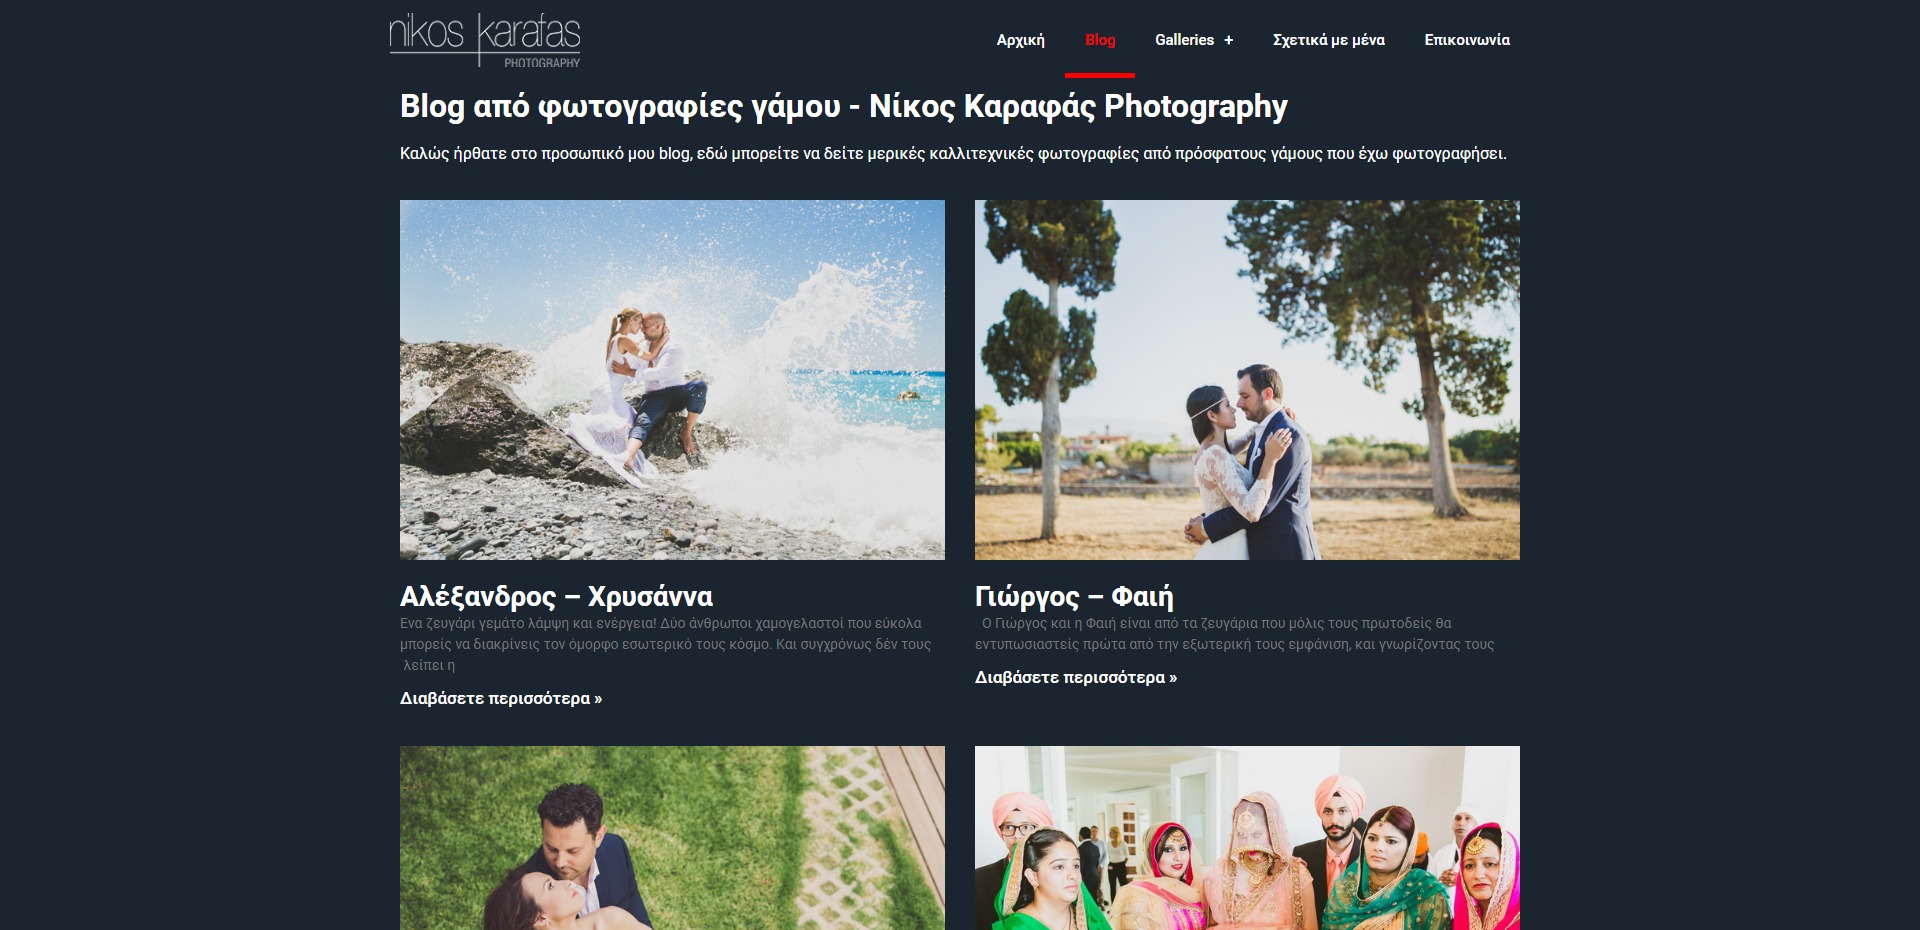Open the couple on rocks wave photo
The image size is (1920, 930).
point(672,380)
